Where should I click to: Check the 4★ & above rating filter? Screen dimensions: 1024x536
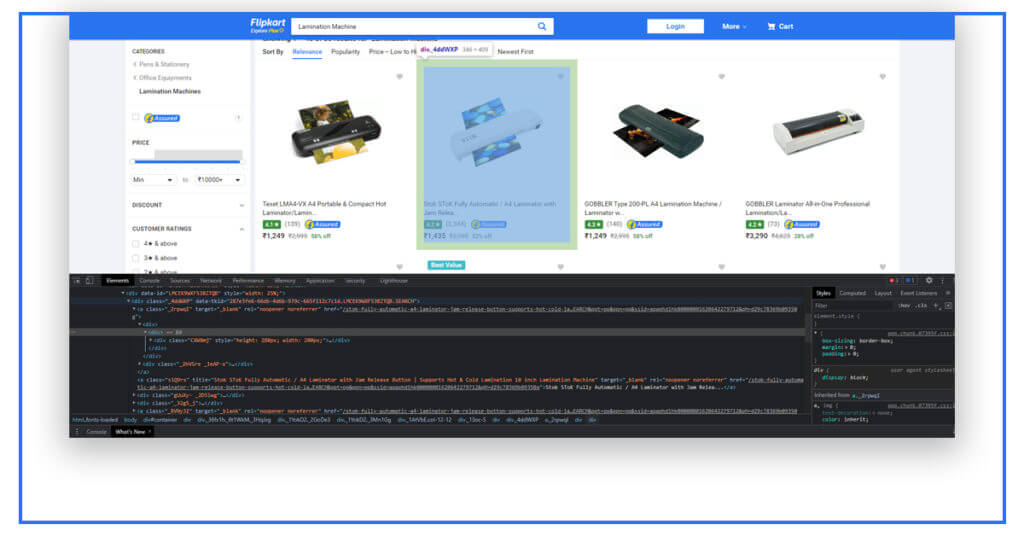coord(136,244)
